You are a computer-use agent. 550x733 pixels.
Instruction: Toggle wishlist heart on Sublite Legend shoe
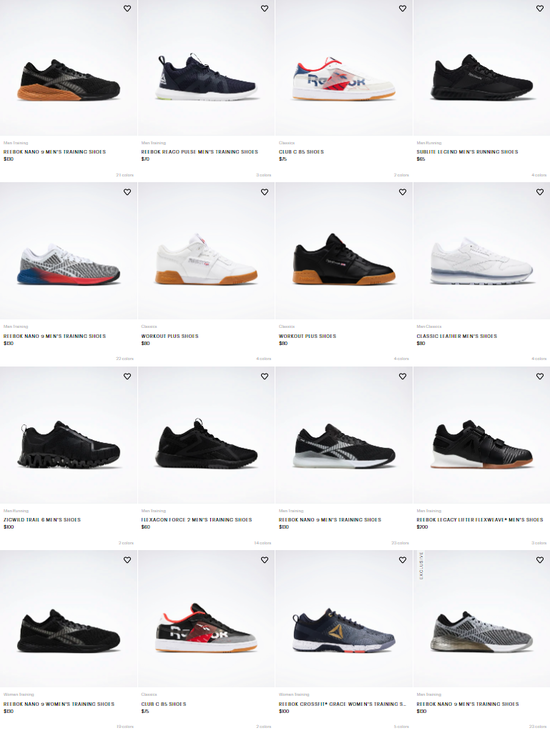(540, 8)
